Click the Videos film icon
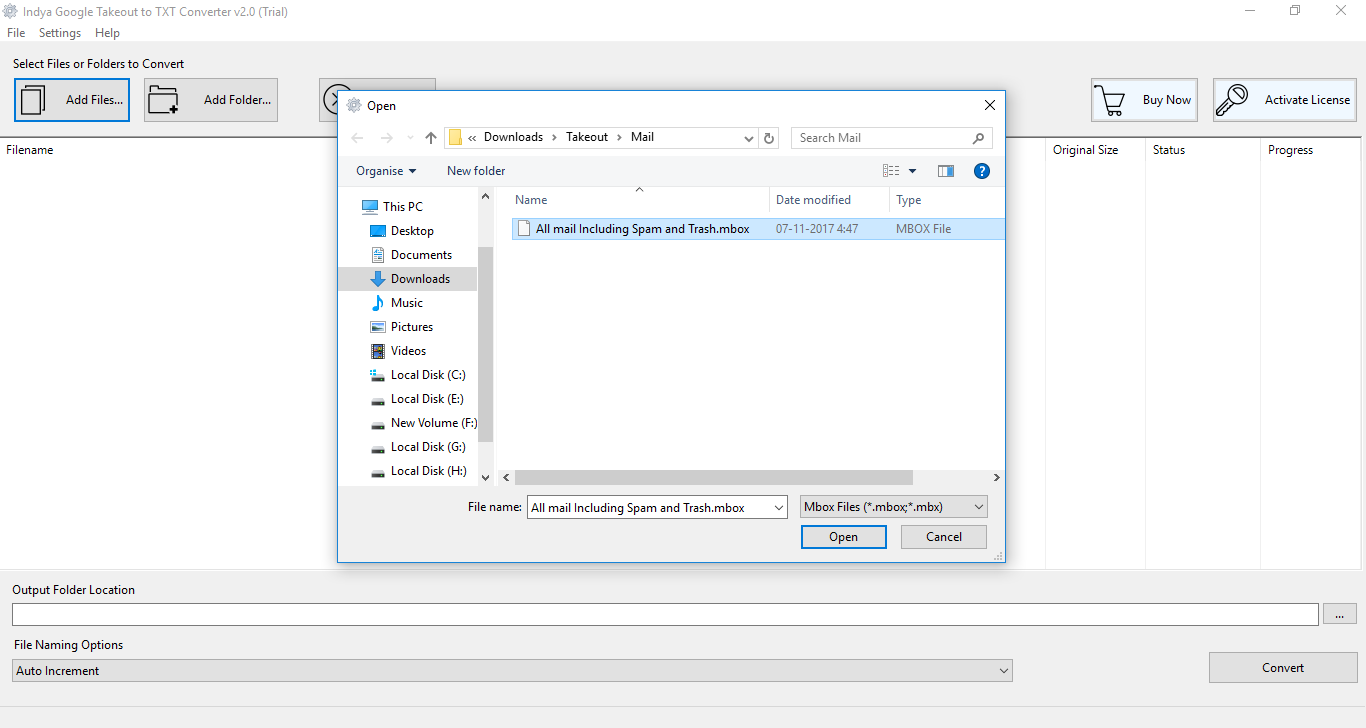This screenshot has height=728, width=1366. click(378, 351)
